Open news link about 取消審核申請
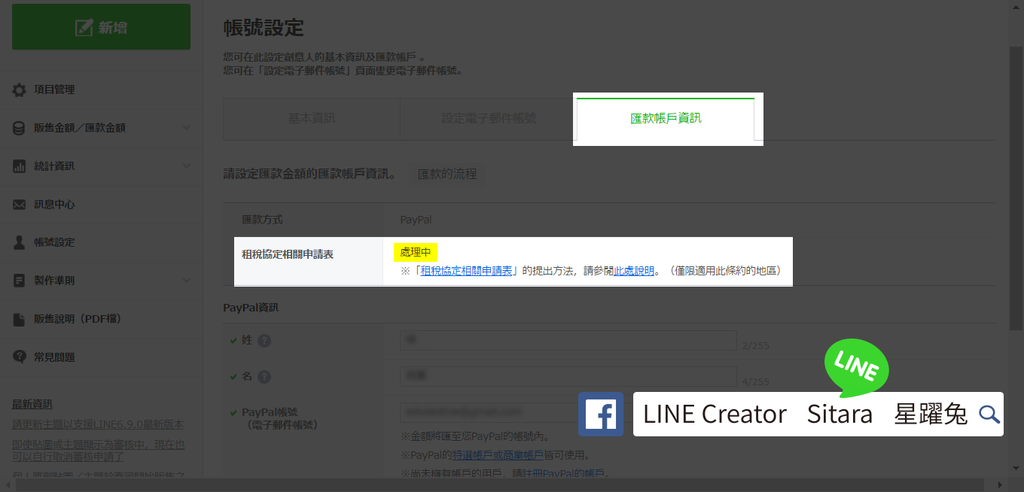 (99, 450)
